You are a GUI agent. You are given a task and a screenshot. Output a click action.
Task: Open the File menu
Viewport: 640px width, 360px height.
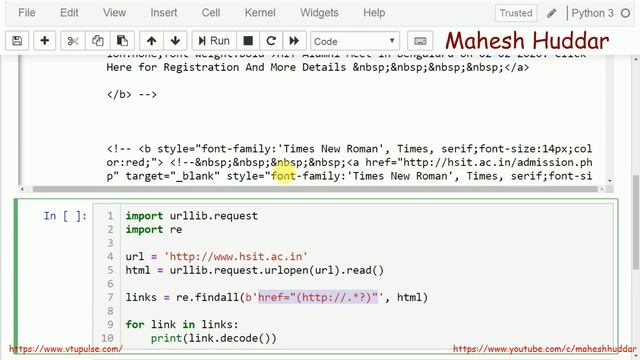(27, 13)
